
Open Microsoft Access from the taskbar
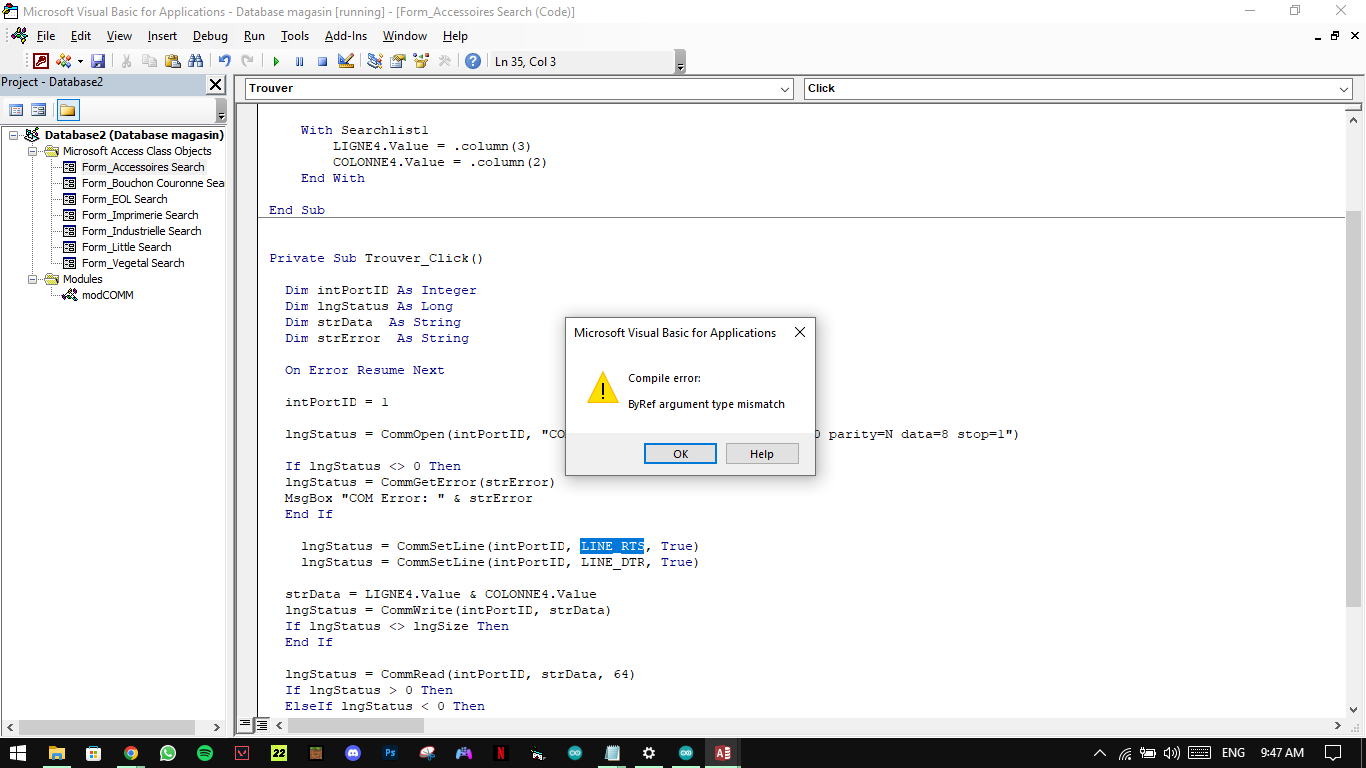click(x=722, y=753)
